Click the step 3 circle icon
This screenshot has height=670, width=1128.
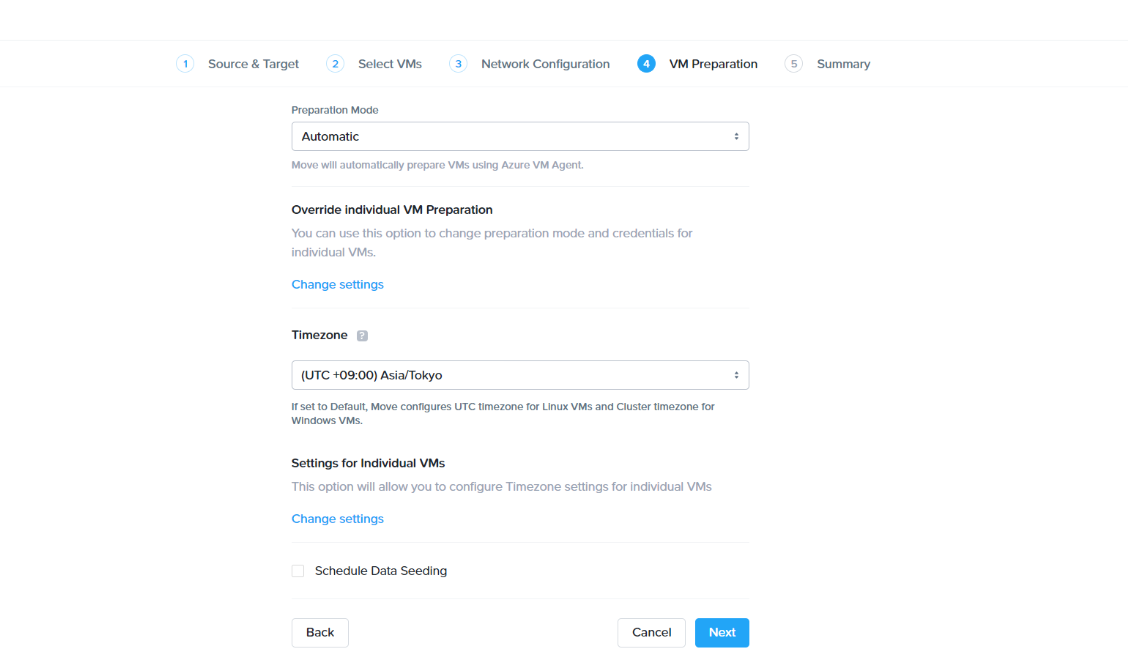click(458, 64)
